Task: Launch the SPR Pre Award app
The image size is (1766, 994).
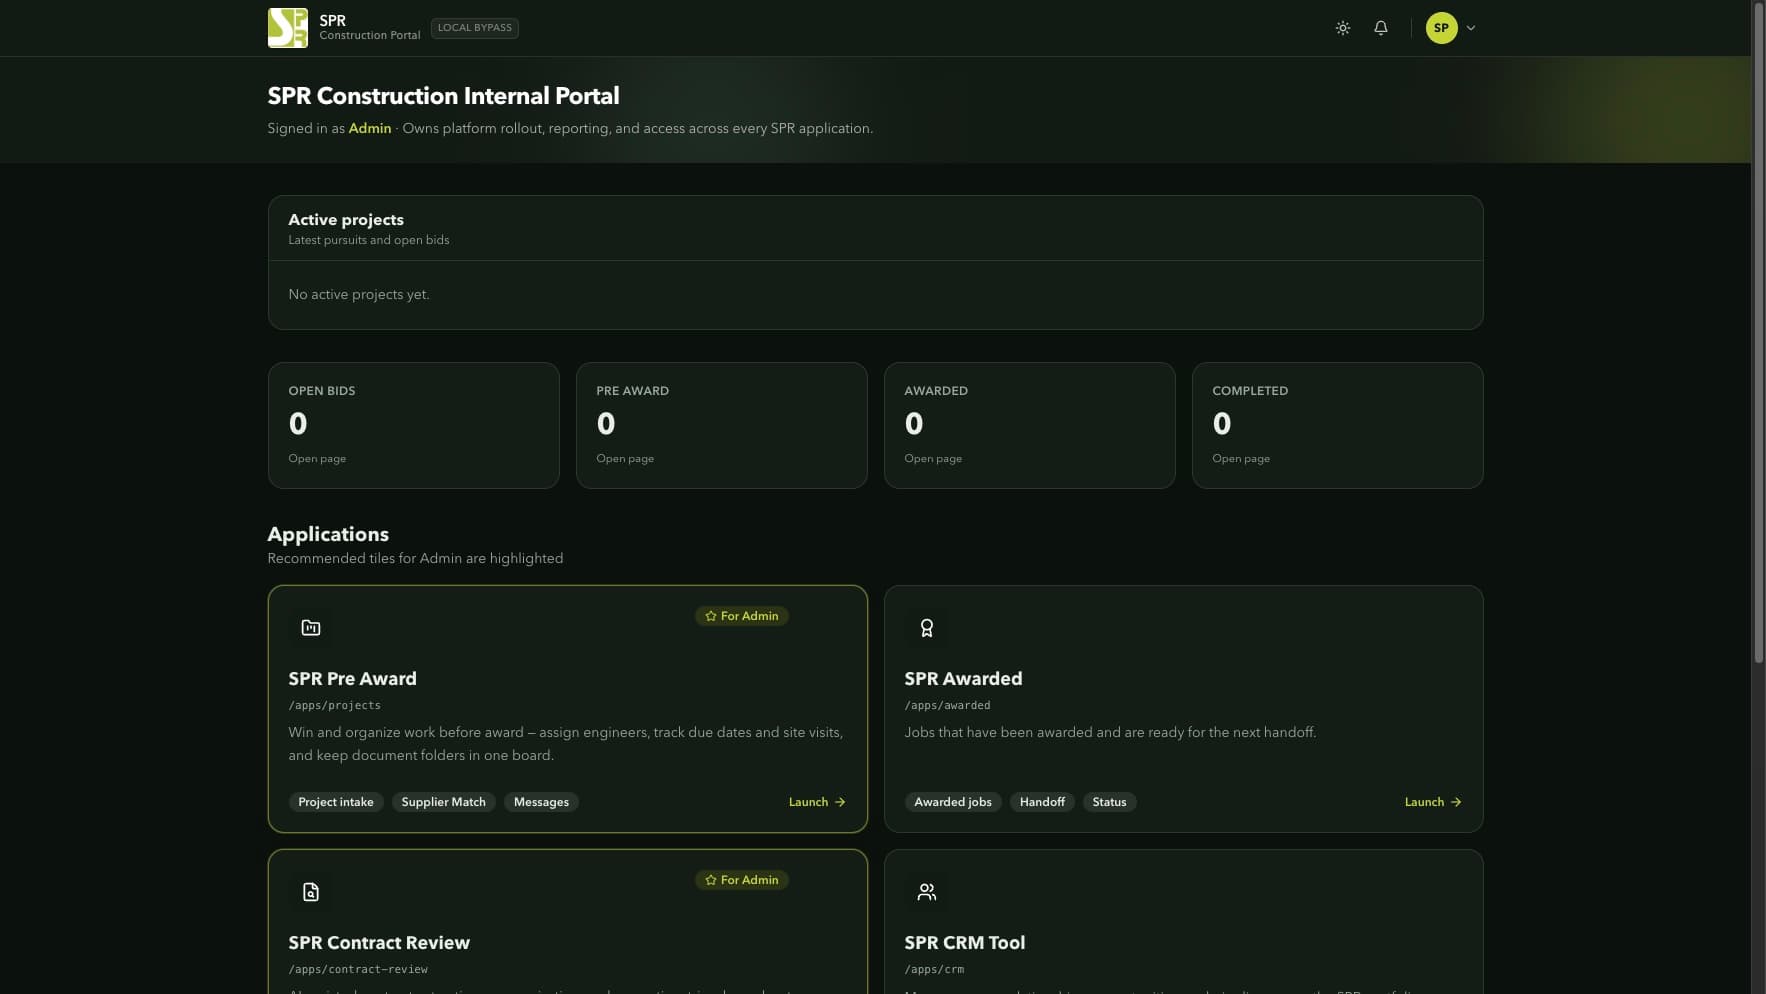Action: [x=817, y=802]
